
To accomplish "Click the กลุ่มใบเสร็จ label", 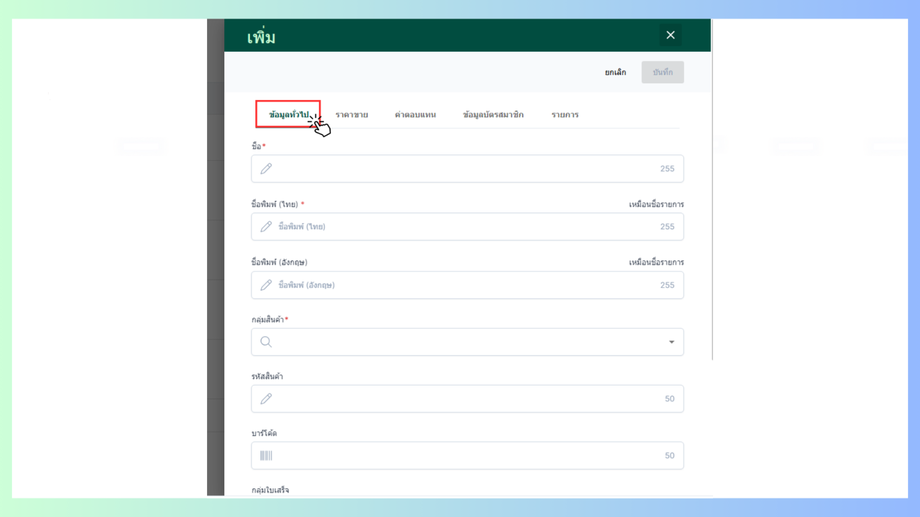I will (x=270, y=490).
